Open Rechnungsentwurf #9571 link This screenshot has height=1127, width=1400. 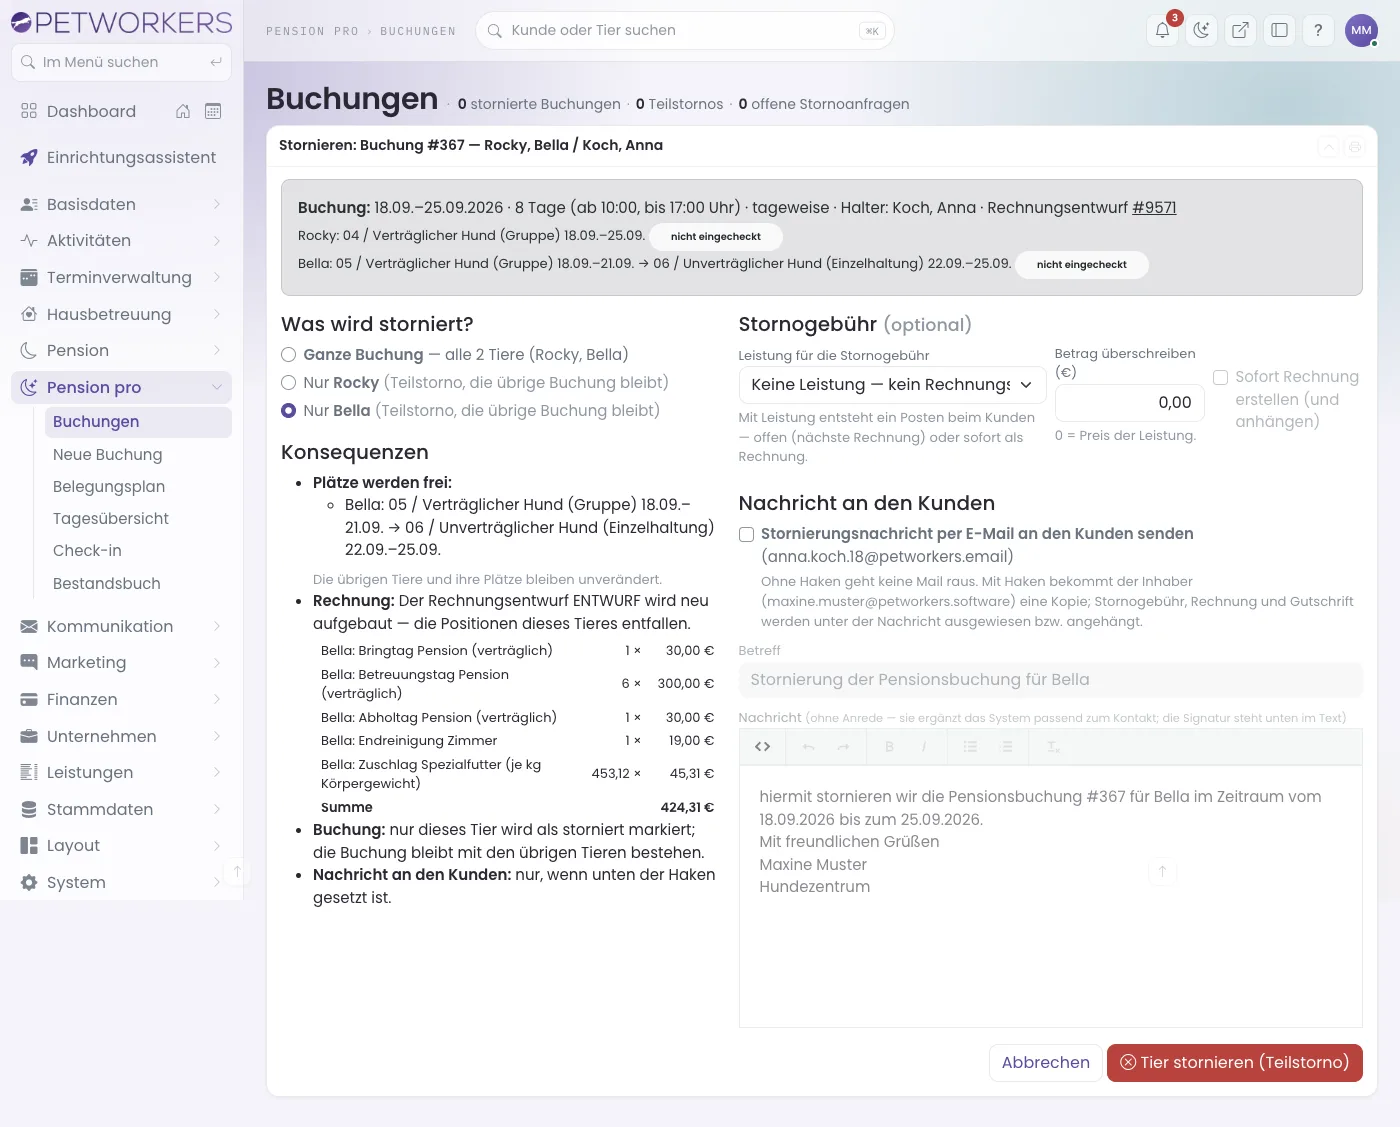click(1154, 207)
